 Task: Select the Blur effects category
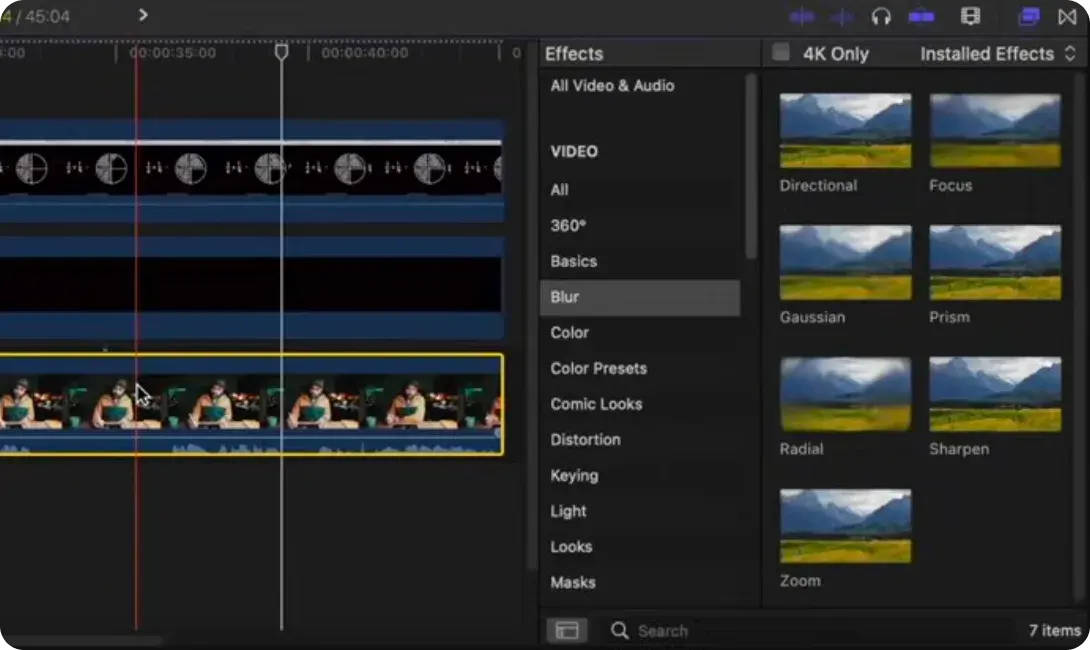(x=640, y=298)
